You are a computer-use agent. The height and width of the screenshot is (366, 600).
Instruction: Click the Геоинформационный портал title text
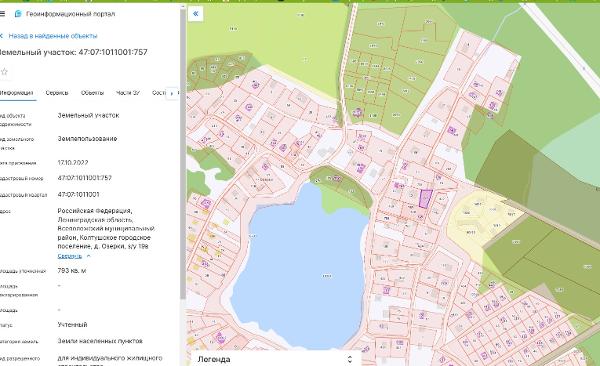coord(70,14)
